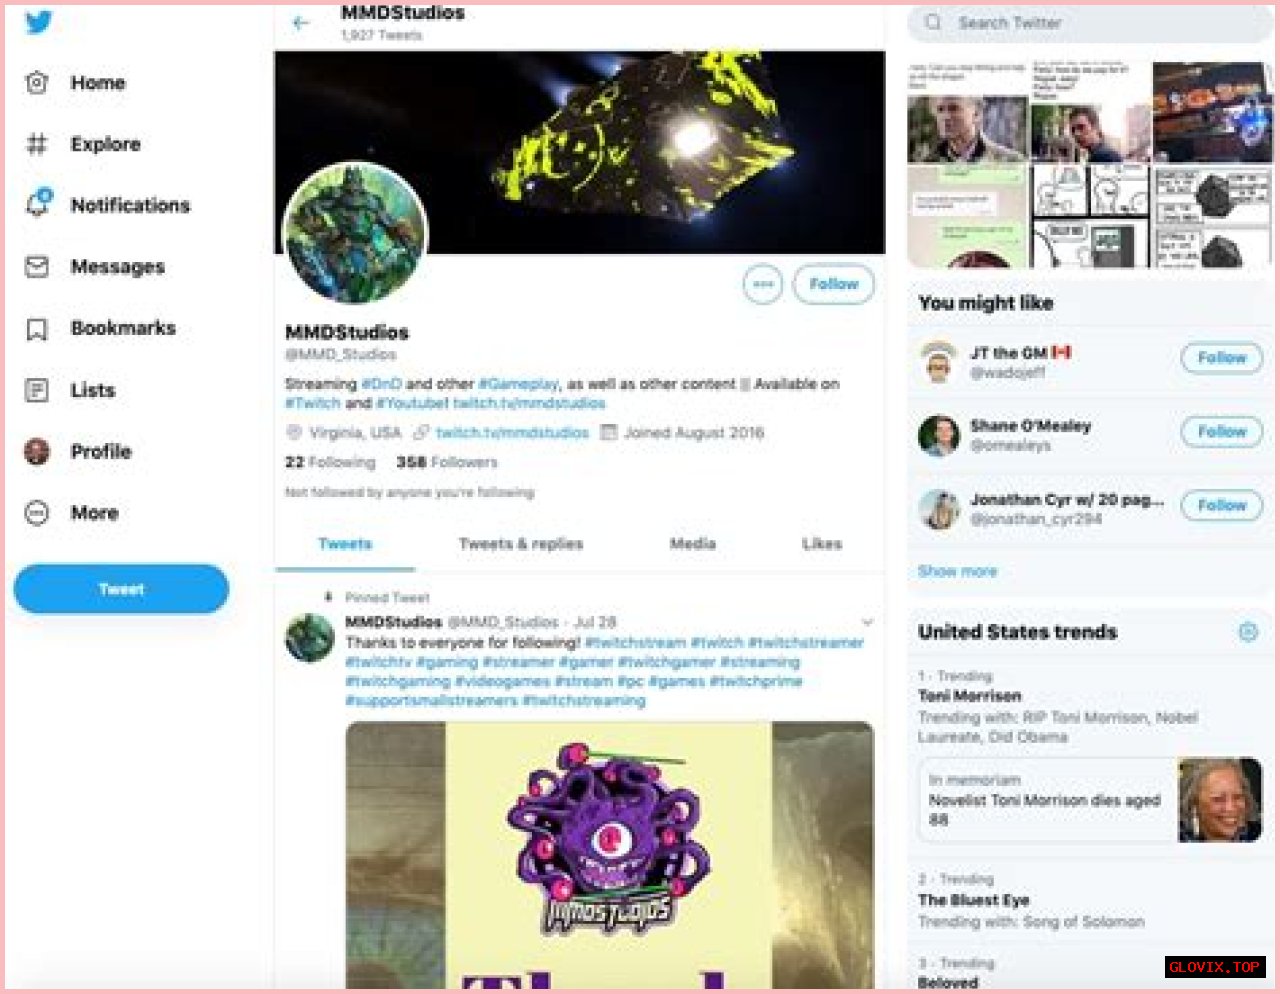Expand the pinned tweet chevron menu
Viewport: 1280px width, 994px height.
[867, 622]
